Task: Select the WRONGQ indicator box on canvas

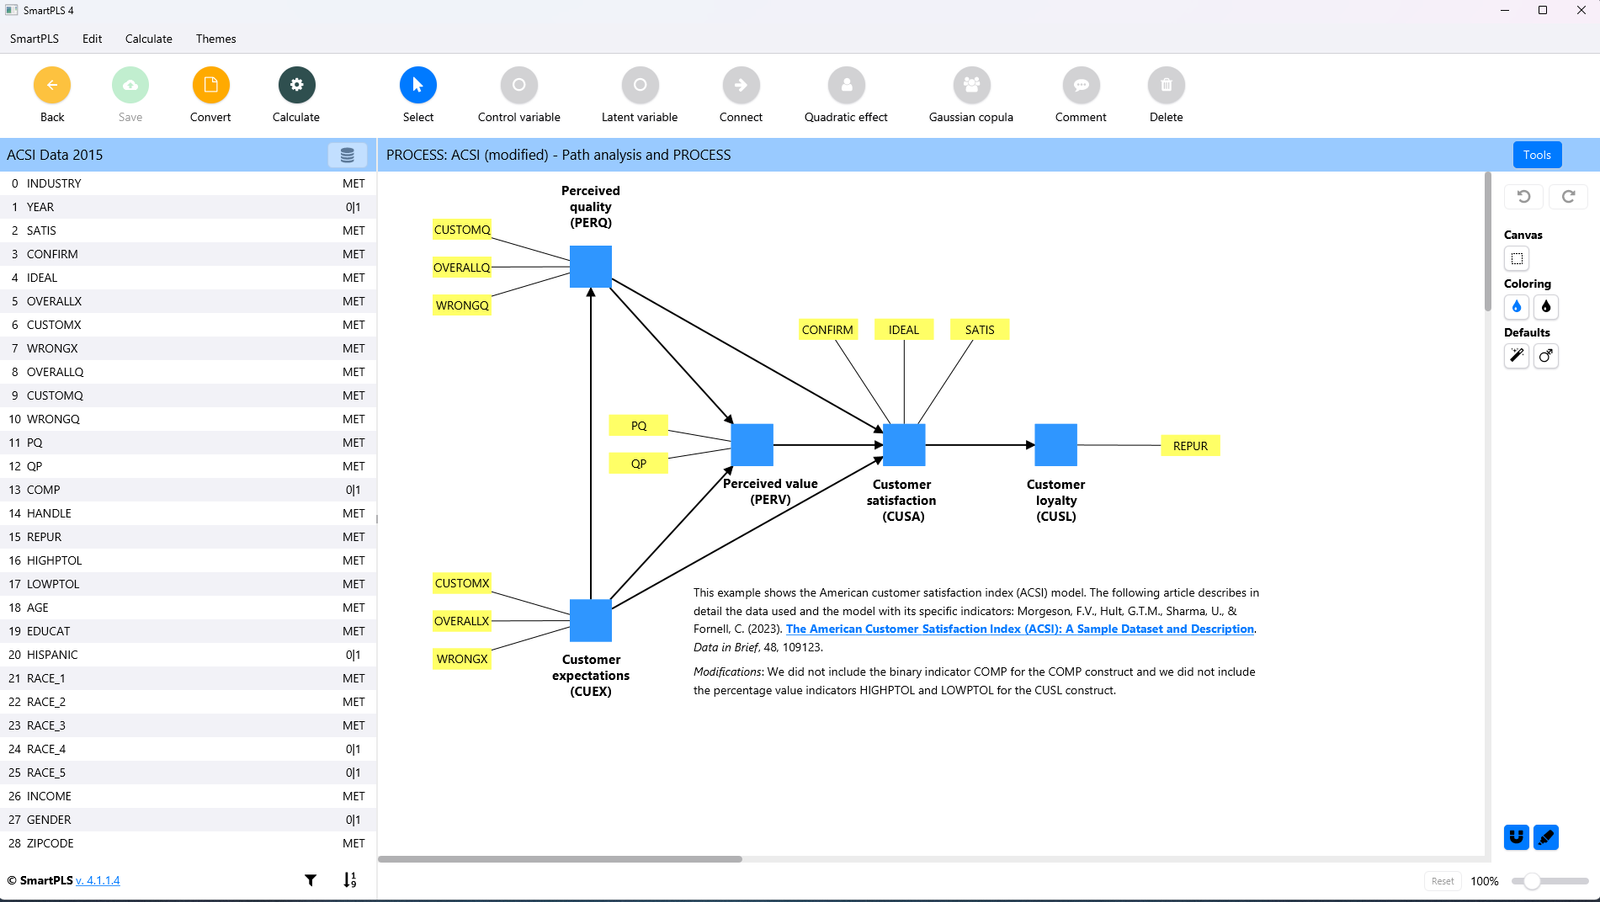Action: (462, 306)
